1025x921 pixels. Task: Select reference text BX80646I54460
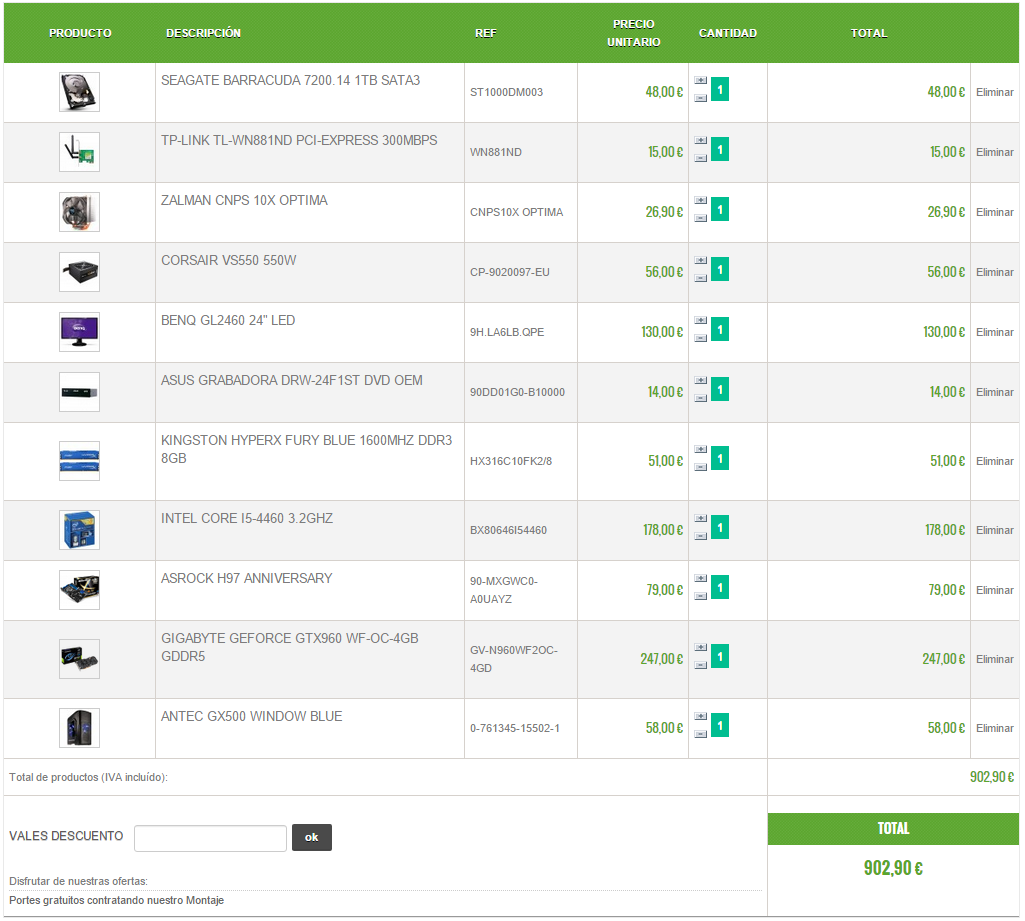click(x=509, y=531)
